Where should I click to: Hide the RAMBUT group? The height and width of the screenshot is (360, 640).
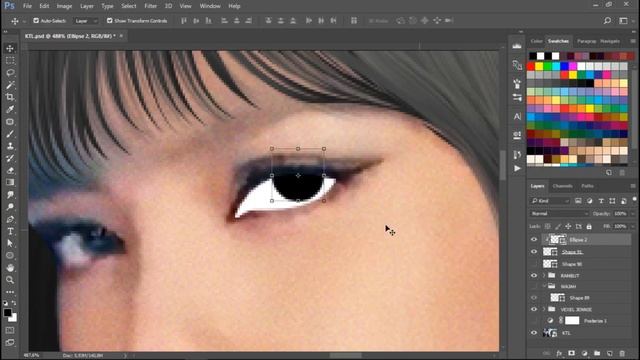(534, 276)
